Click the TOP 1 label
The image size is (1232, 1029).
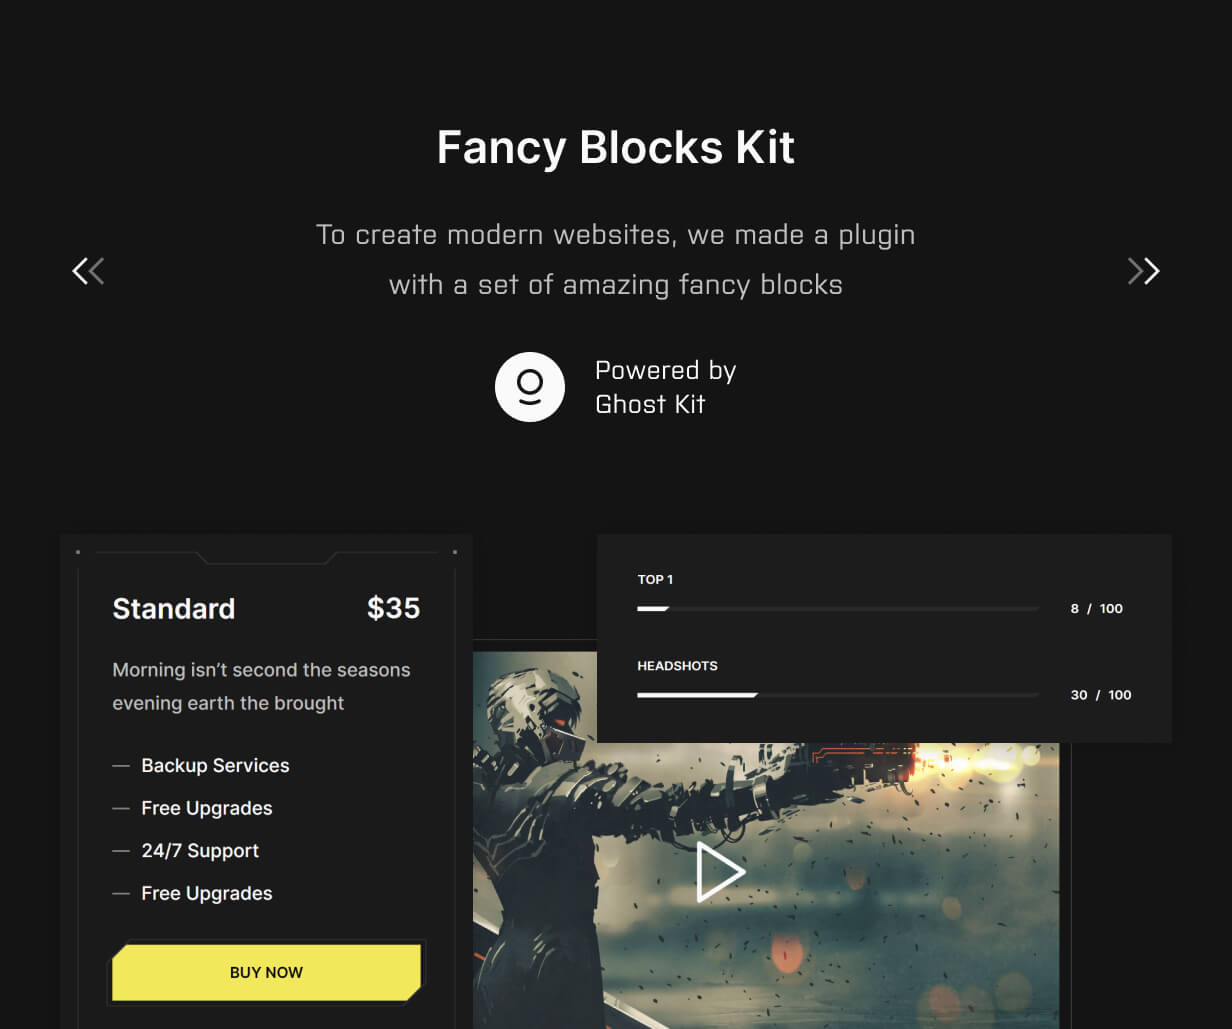(655, 579)
